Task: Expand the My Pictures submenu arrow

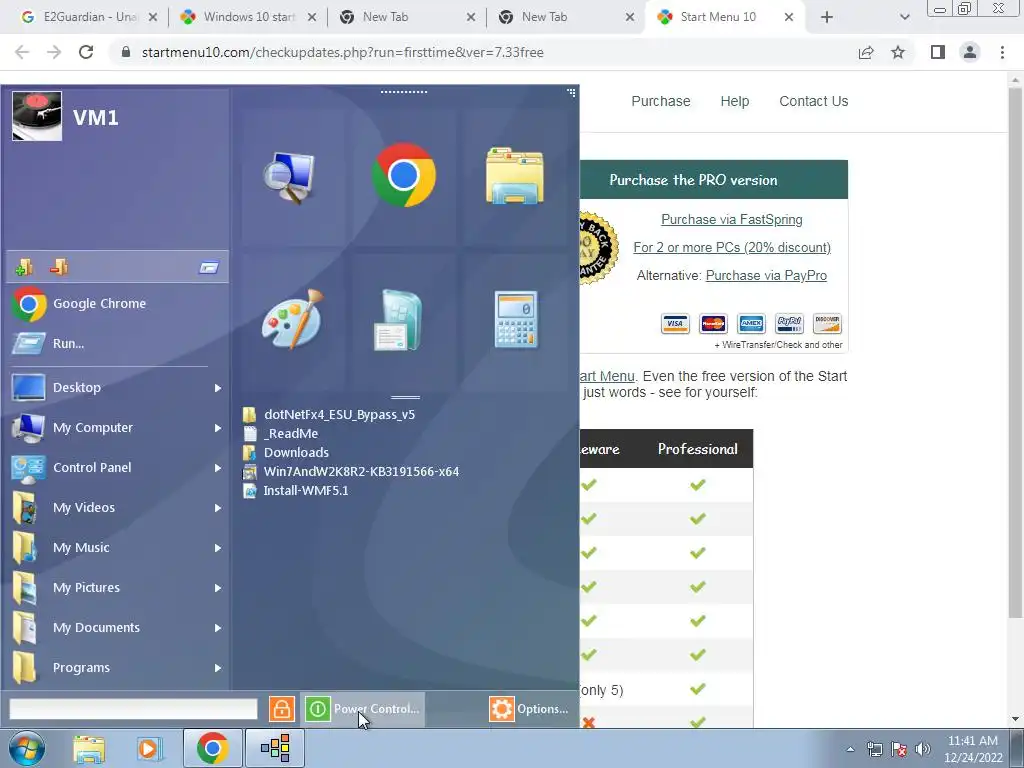Action: tap(218, 588)
